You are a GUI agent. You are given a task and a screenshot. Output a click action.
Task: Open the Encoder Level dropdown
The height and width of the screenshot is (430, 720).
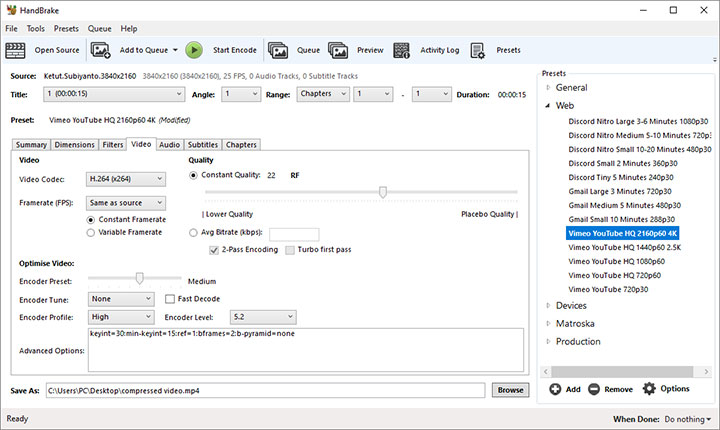(x=263, y=317)
